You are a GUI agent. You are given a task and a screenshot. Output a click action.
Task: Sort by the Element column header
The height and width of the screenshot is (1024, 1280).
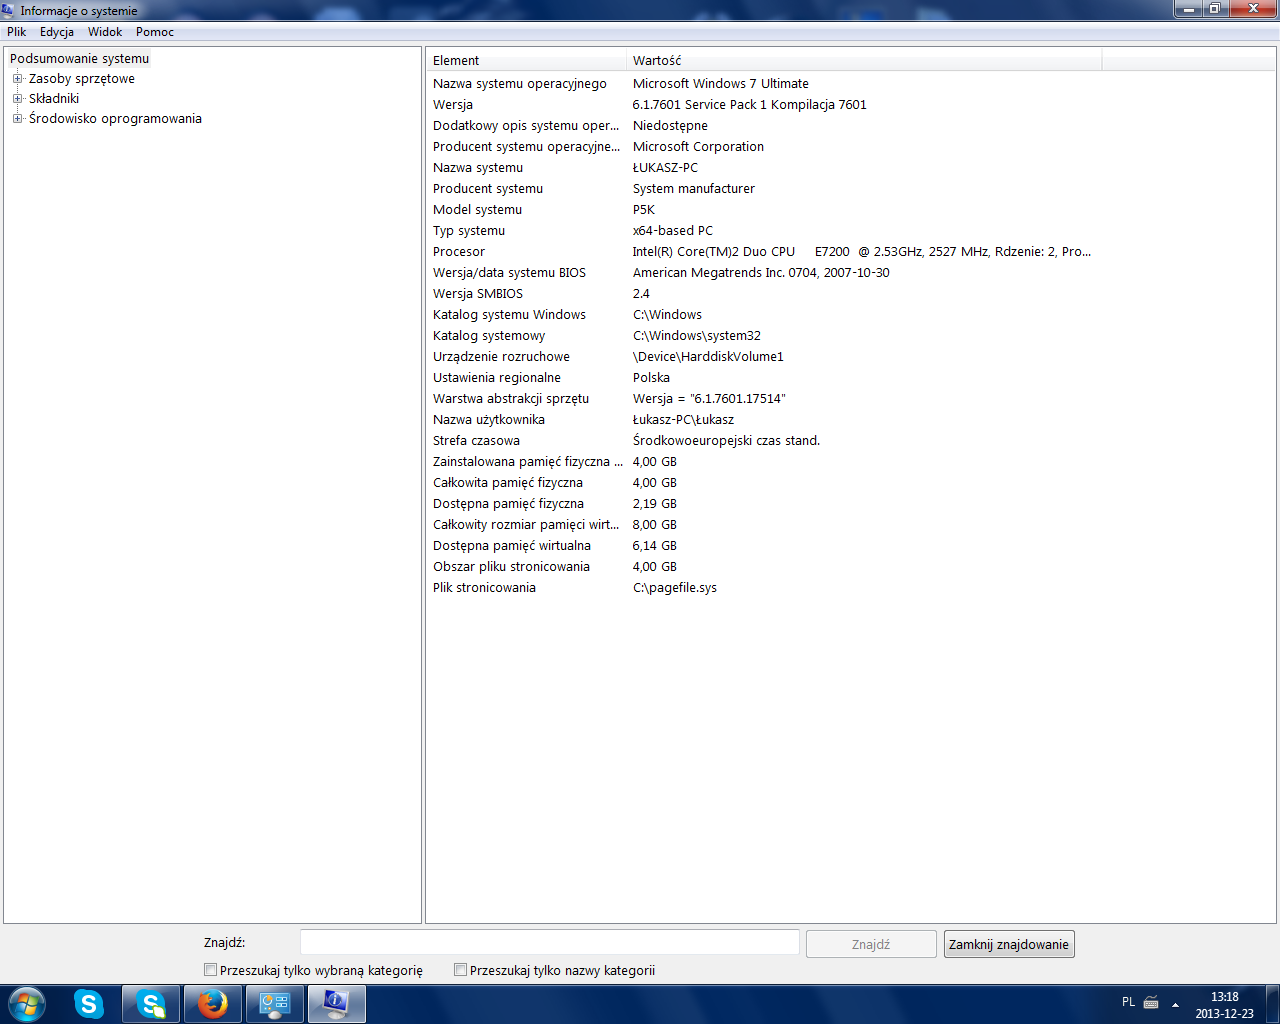pyautogui.click(x=526, y=60)
